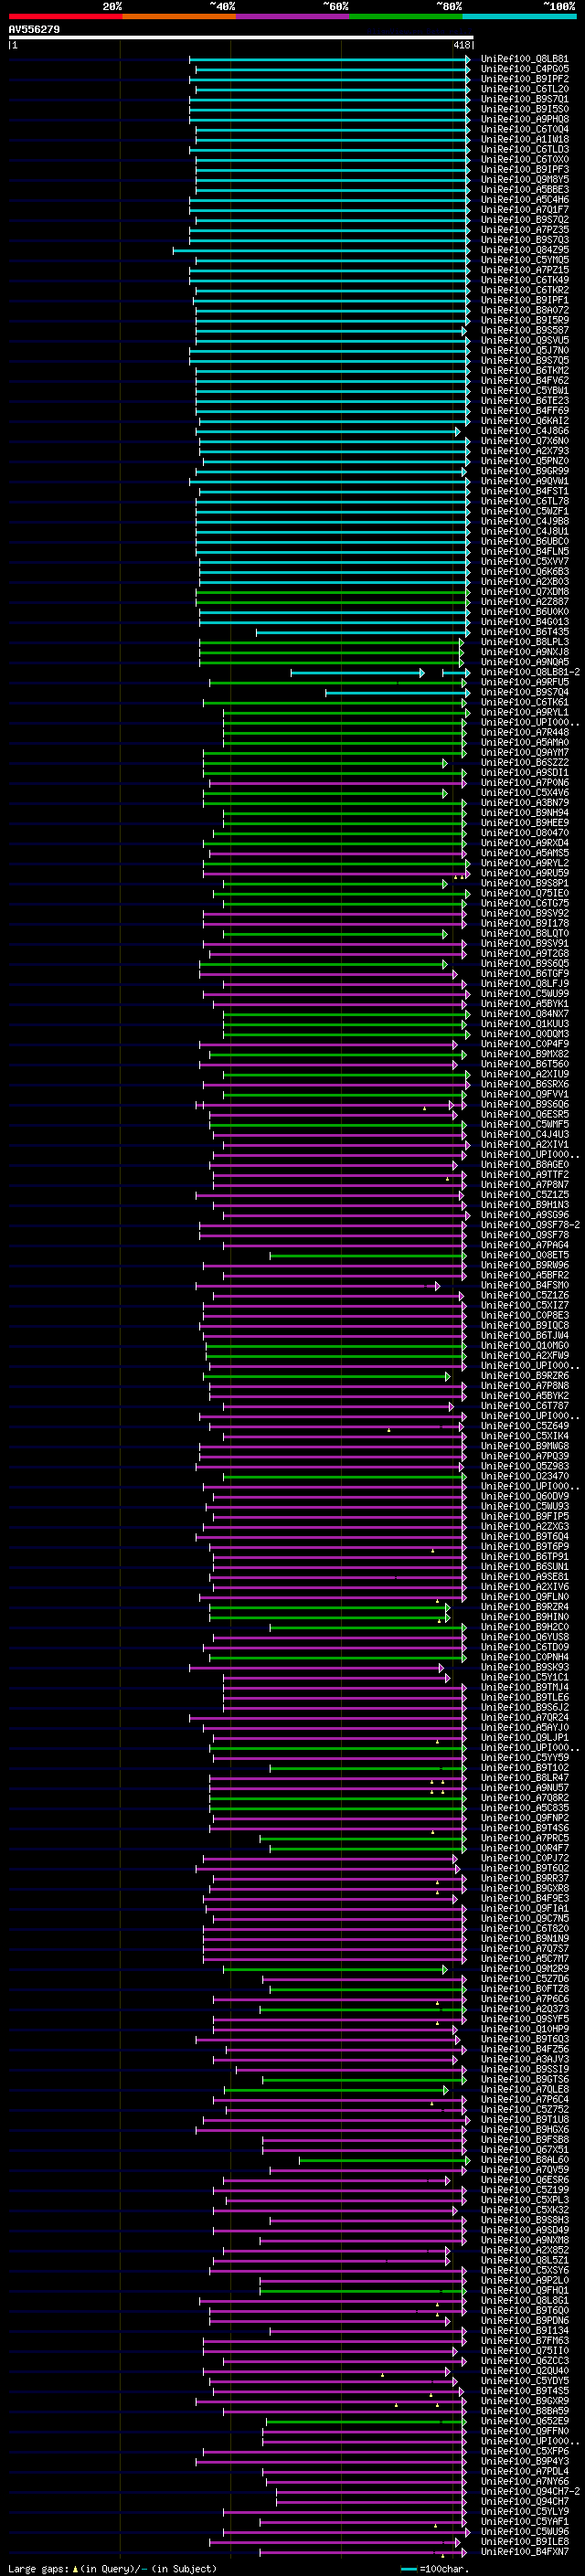Select the UniRef100_B9S587 label
The image size is (585, 2576).
coord(525,330)
